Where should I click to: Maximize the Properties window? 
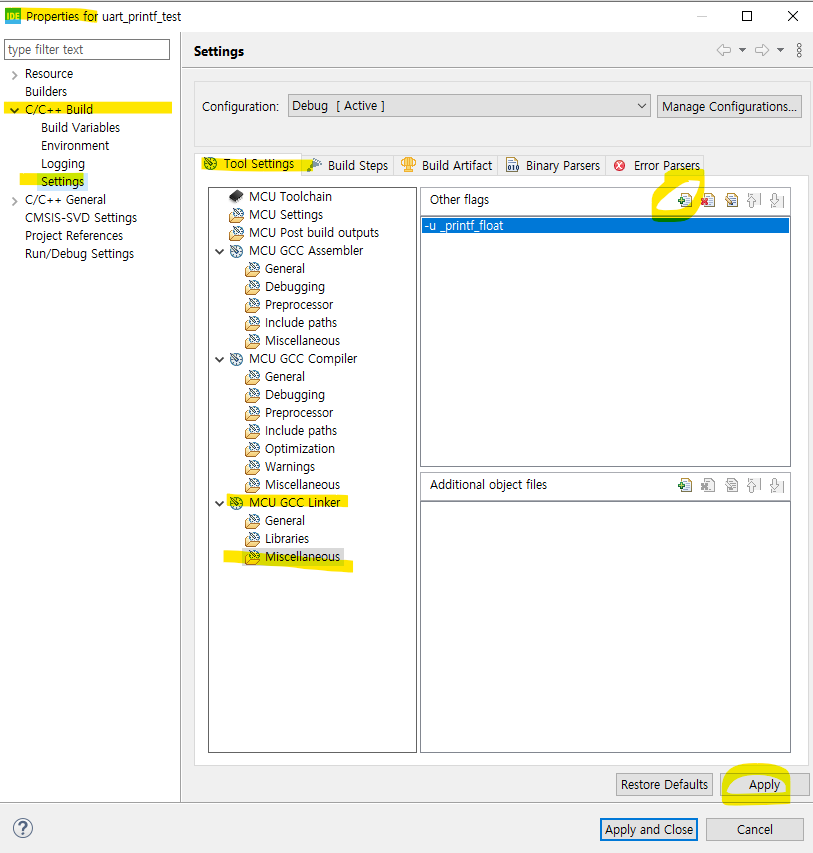(x=747, y=16)
